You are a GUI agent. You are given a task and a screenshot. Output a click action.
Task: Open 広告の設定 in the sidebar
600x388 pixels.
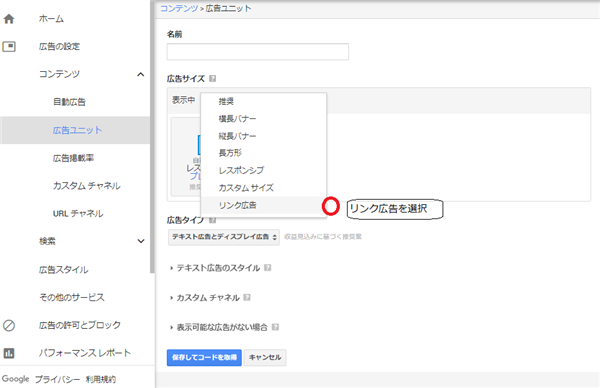59,47
